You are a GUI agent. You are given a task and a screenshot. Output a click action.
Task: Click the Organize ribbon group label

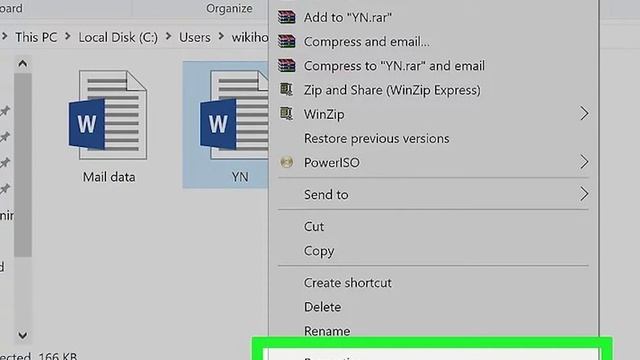pos(229,8)
